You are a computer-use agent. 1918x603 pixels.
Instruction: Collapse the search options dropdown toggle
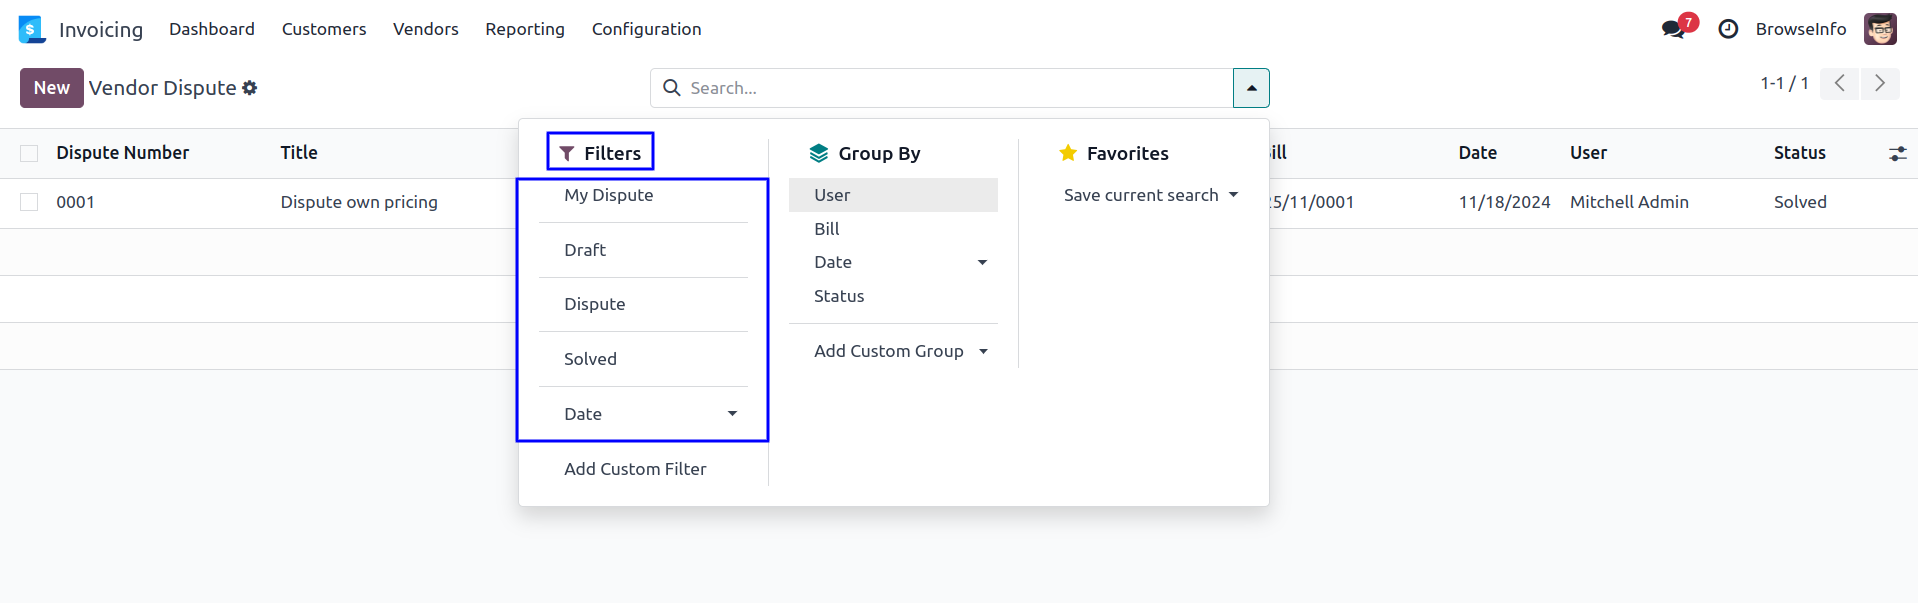click(x=1251, y=88)
